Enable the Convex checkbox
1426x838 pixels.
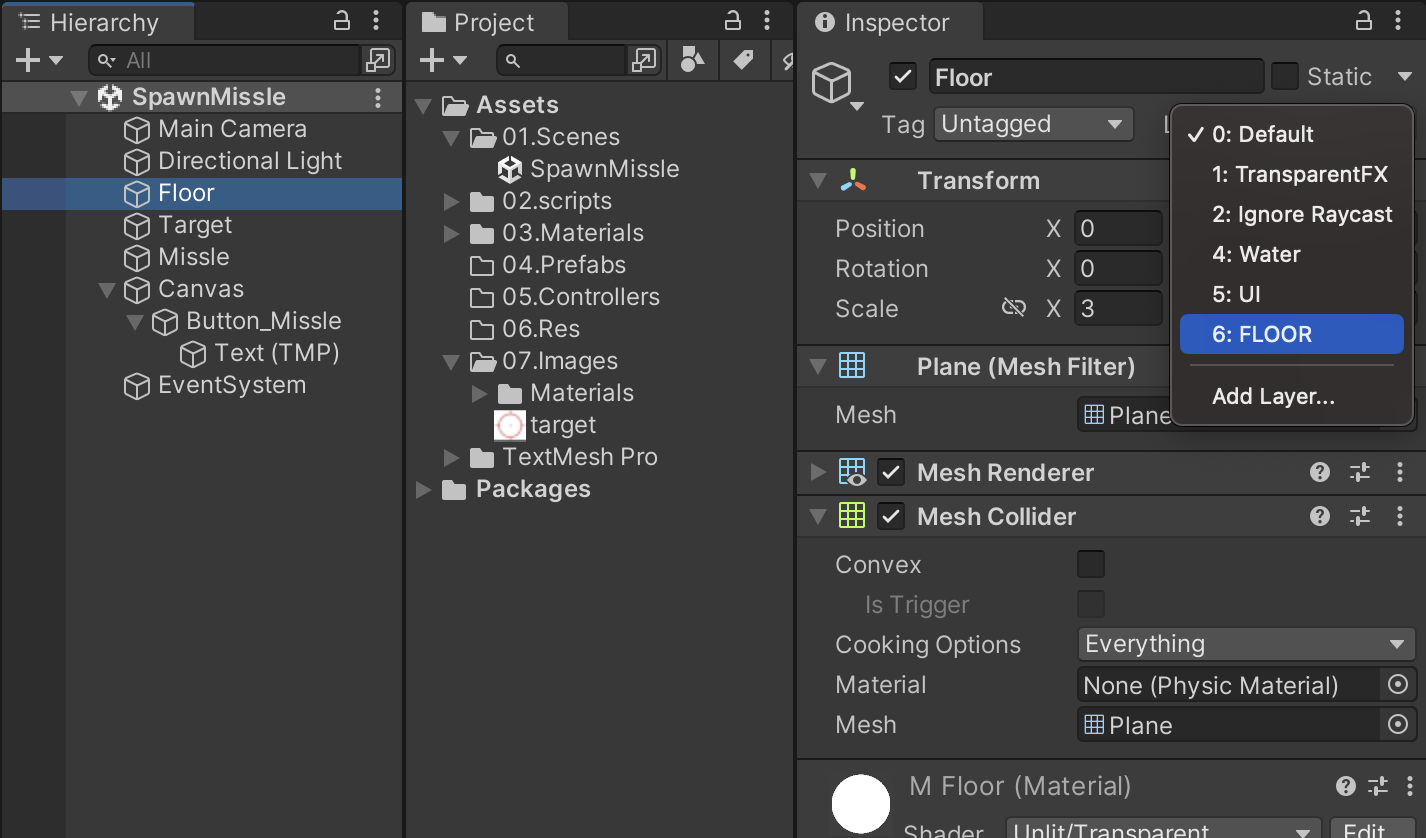[x=1091, y=565]
